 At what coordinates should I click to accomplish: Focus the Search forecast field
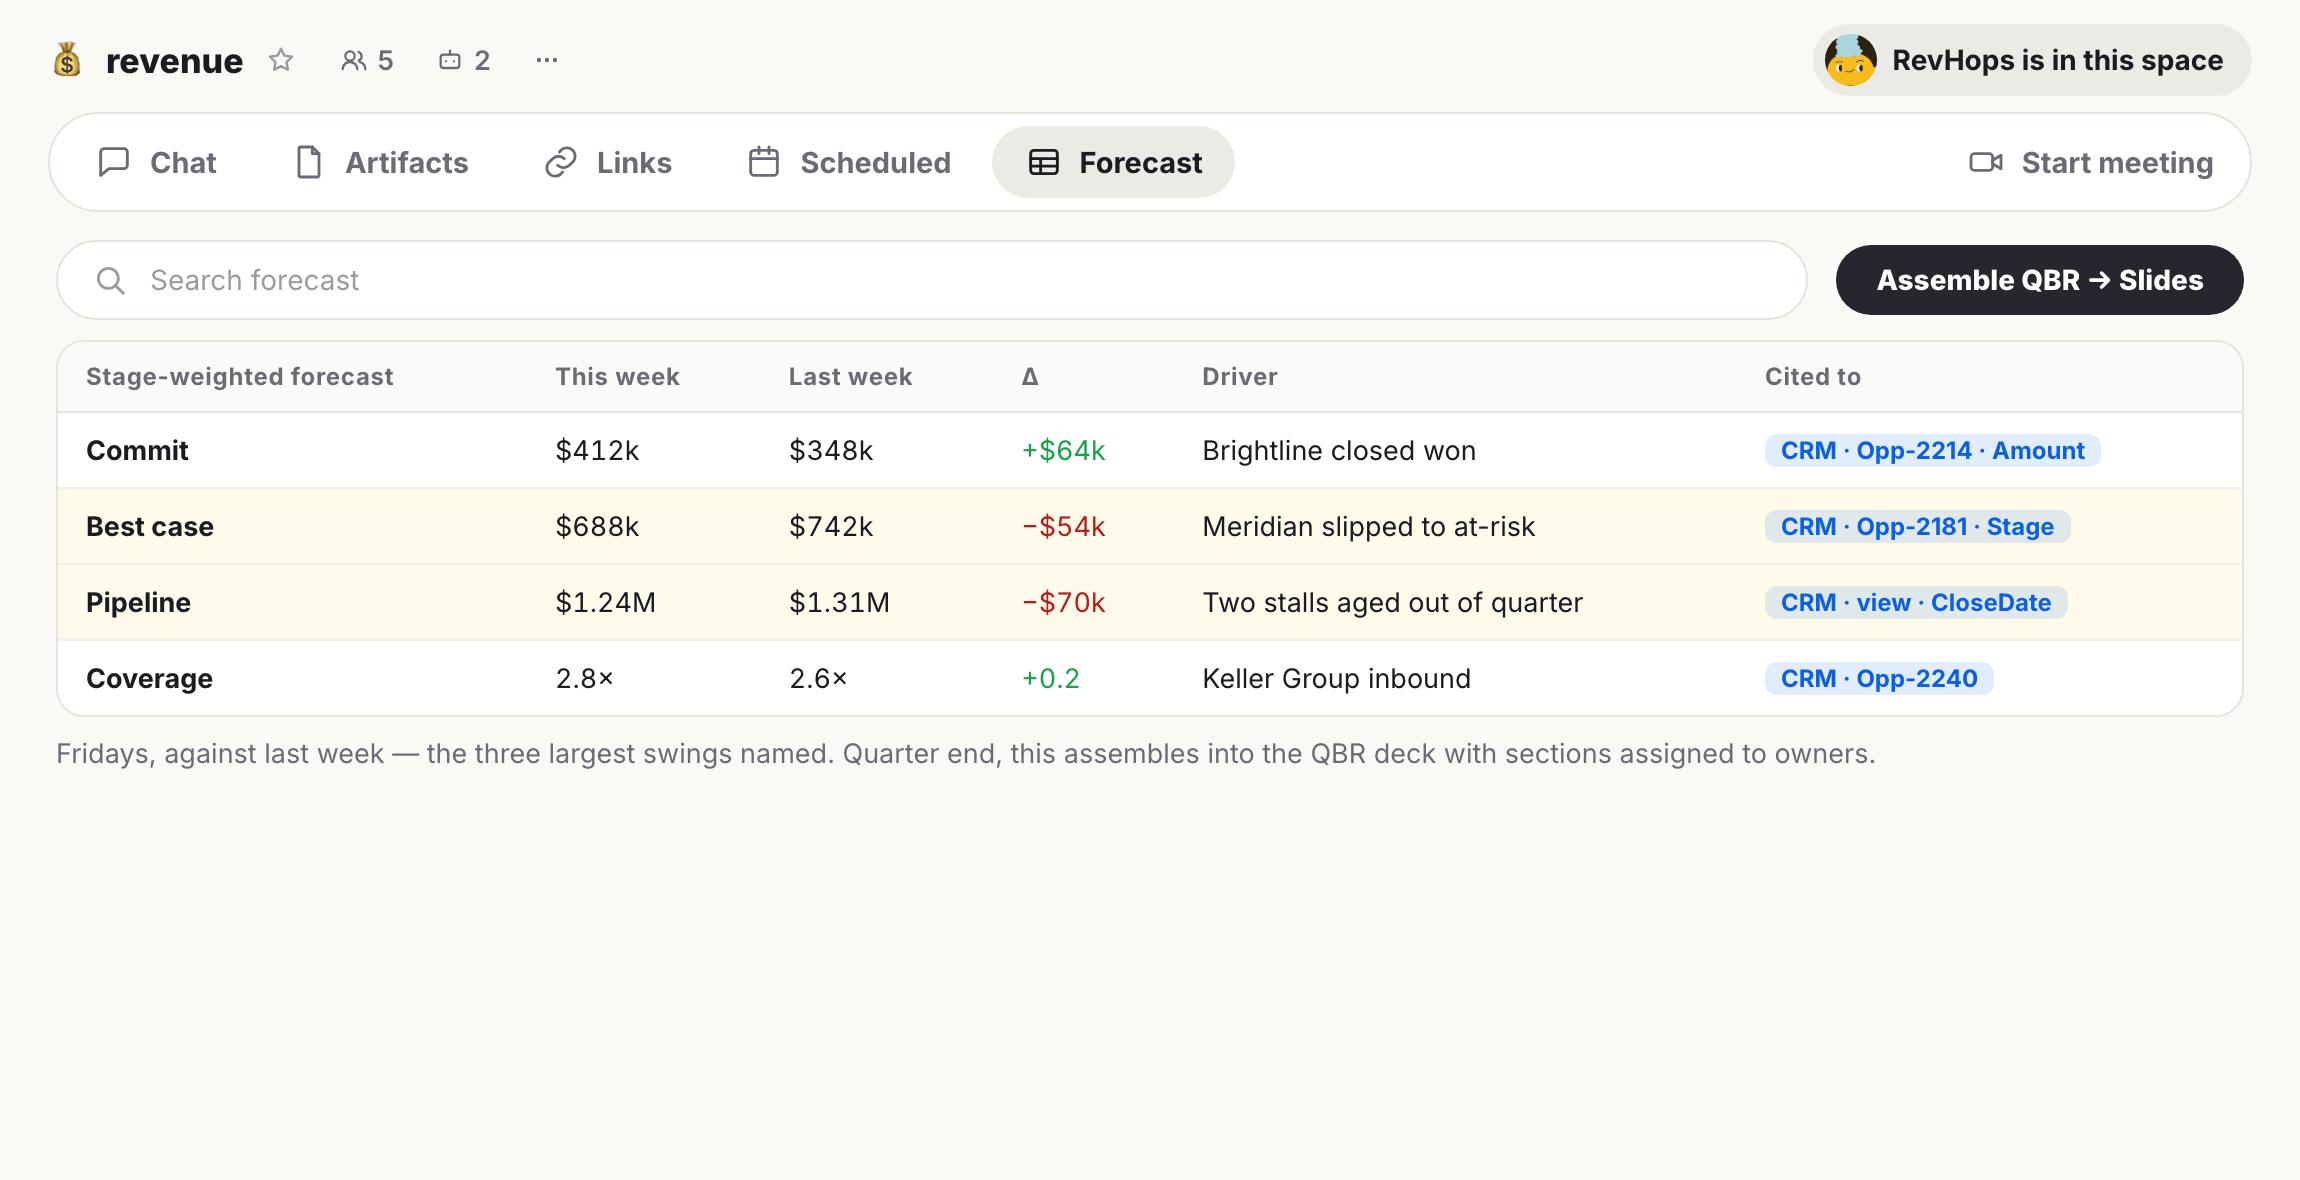[932, 280]
